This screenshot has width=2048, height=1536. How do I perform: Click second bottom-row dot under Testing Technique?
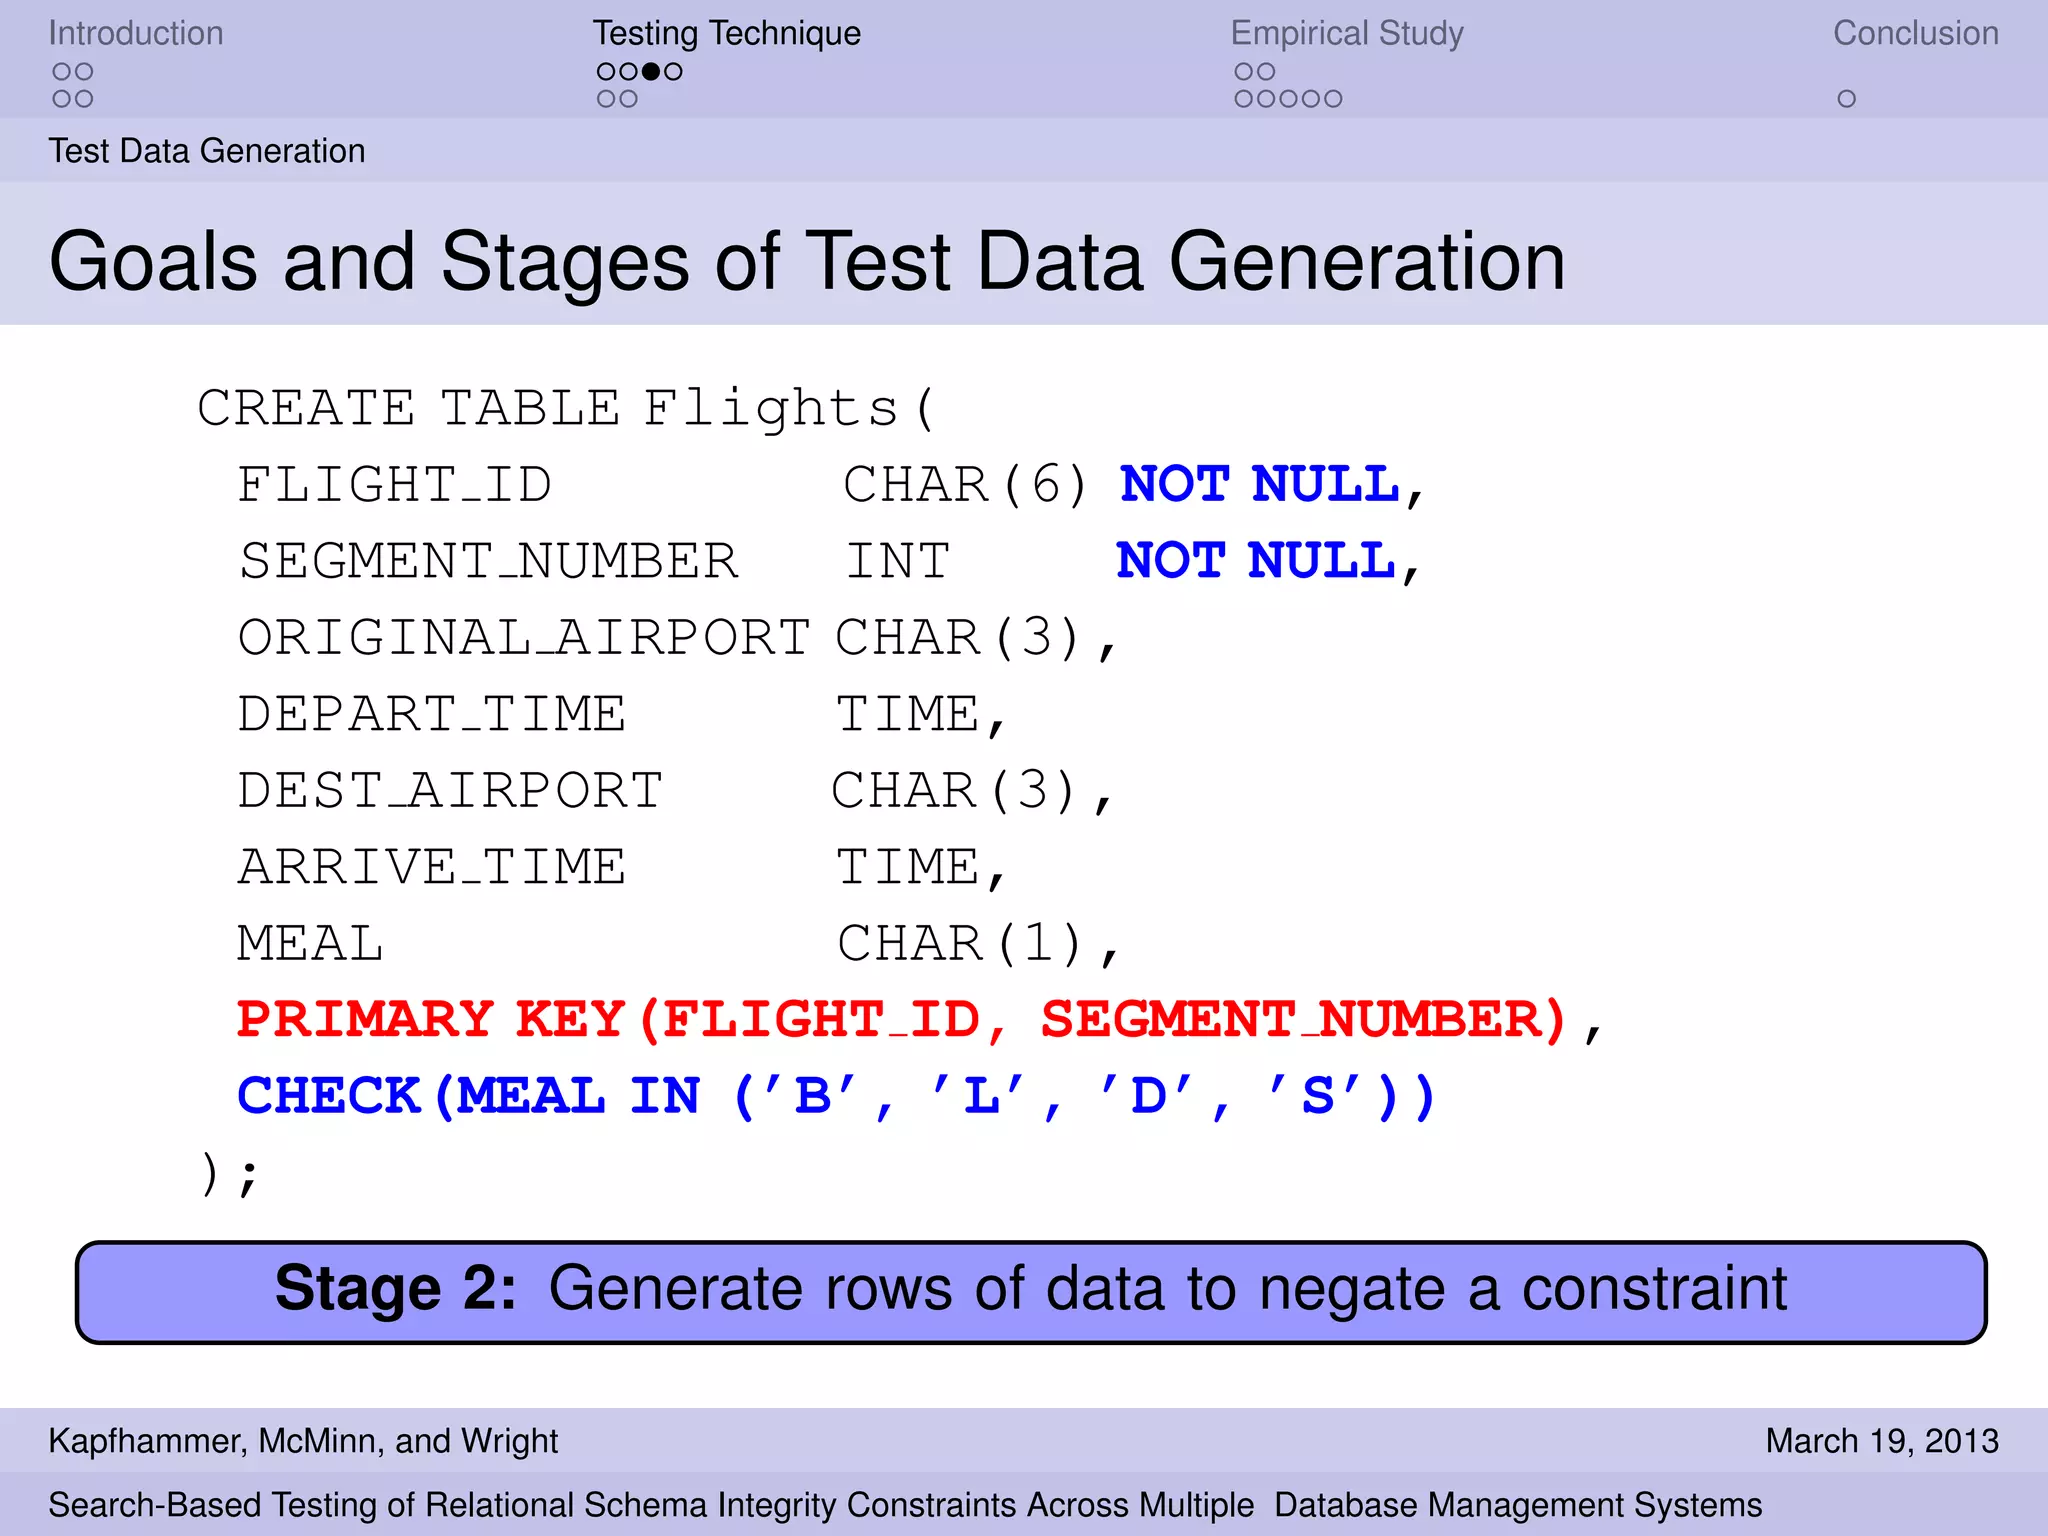pyautogui.click(x=628, y=99)
